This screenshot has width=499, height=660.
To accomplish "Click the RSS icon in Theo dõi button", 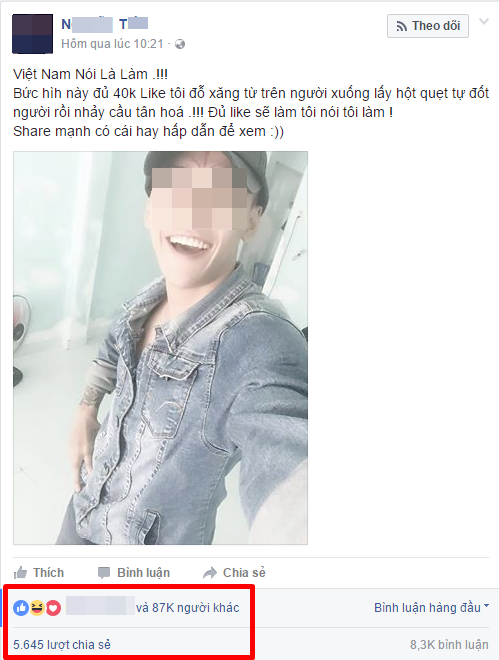I will 401,26.
